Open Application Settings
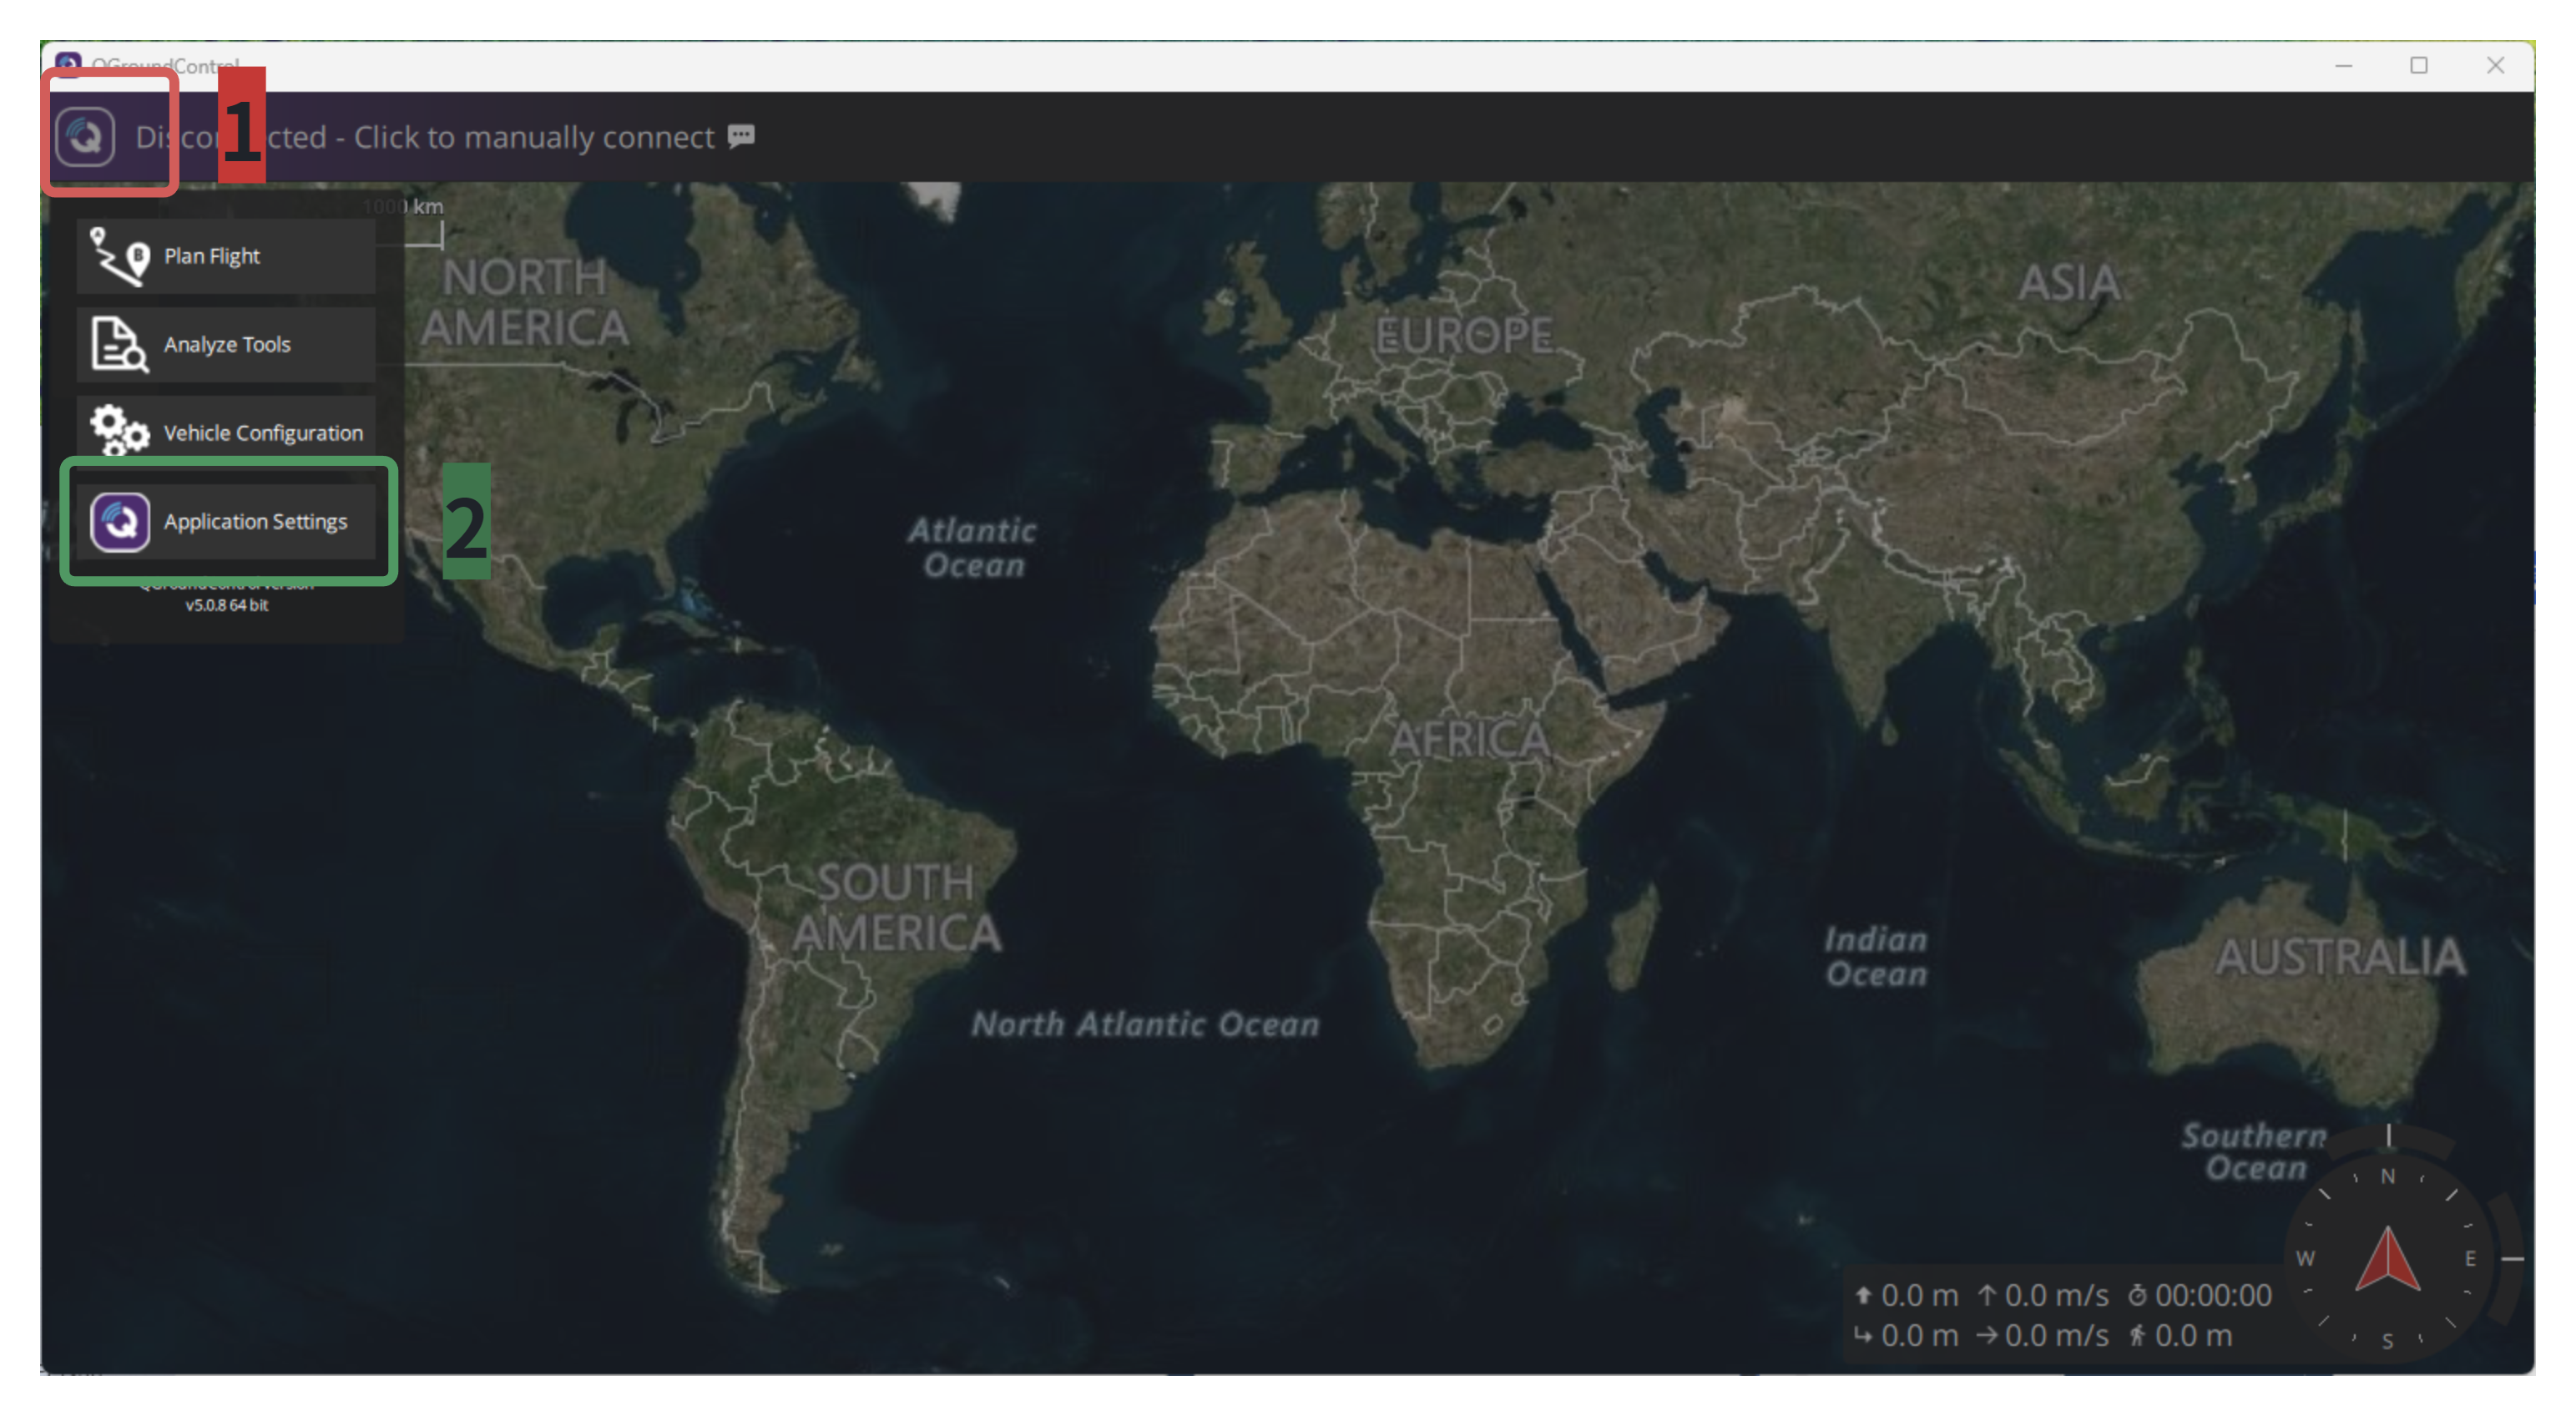Screen dimensions: 2576x1416 (226, 521)
